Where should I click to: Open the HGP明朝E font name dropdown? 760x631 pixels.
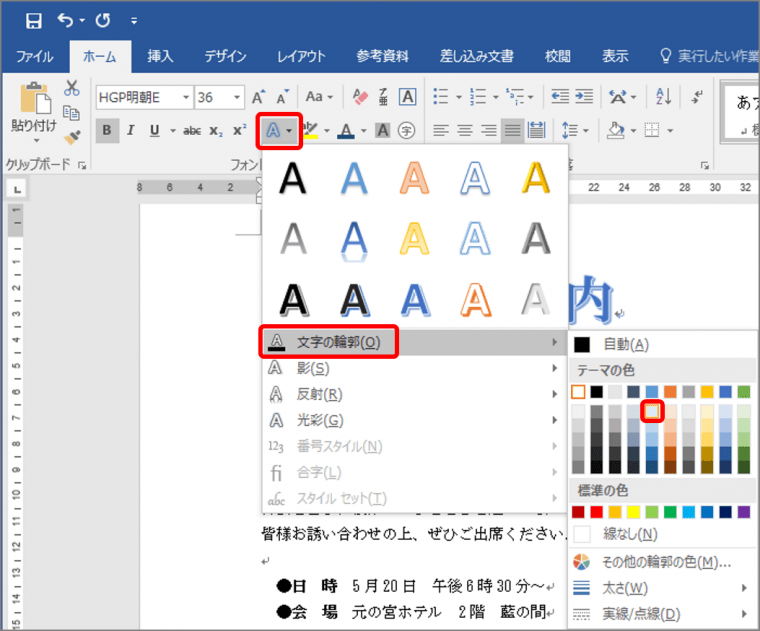(x=186, y=97)
